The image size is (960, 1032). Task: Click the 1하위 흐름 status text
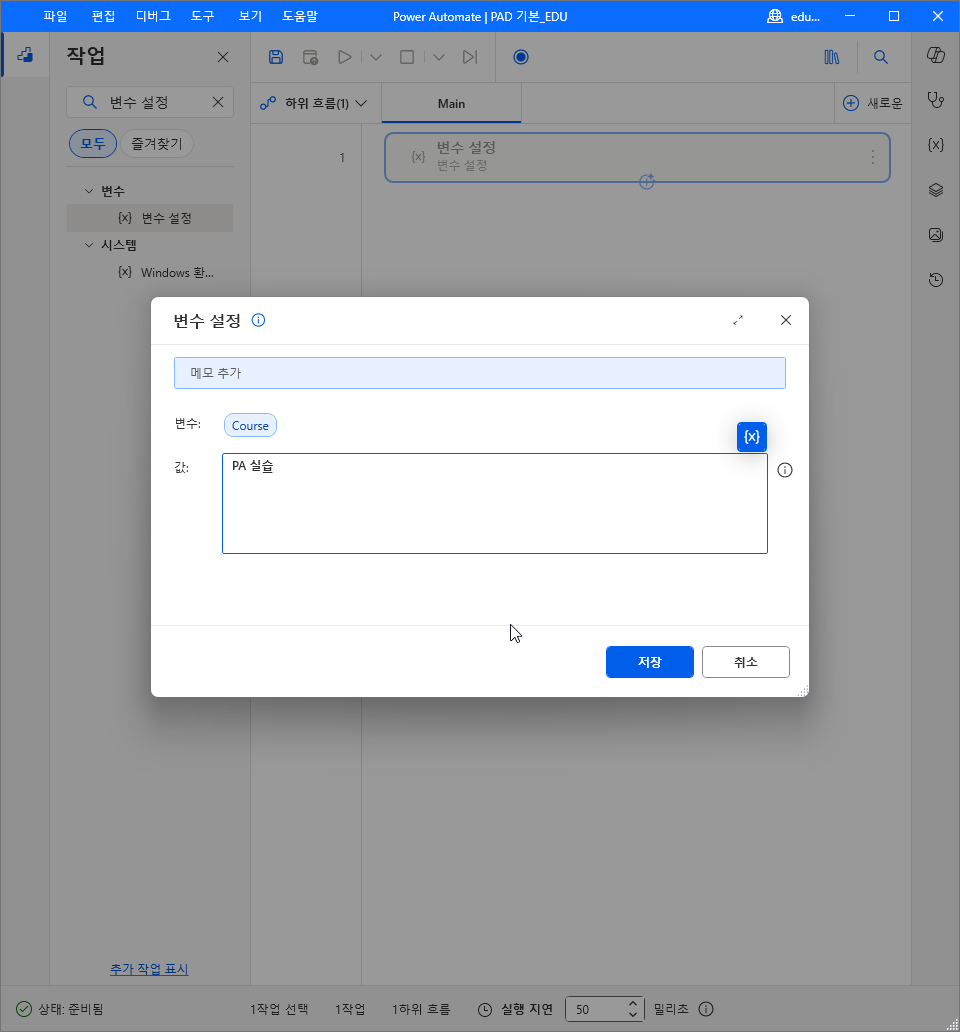pyautogui.click(x=421, y=1009)
